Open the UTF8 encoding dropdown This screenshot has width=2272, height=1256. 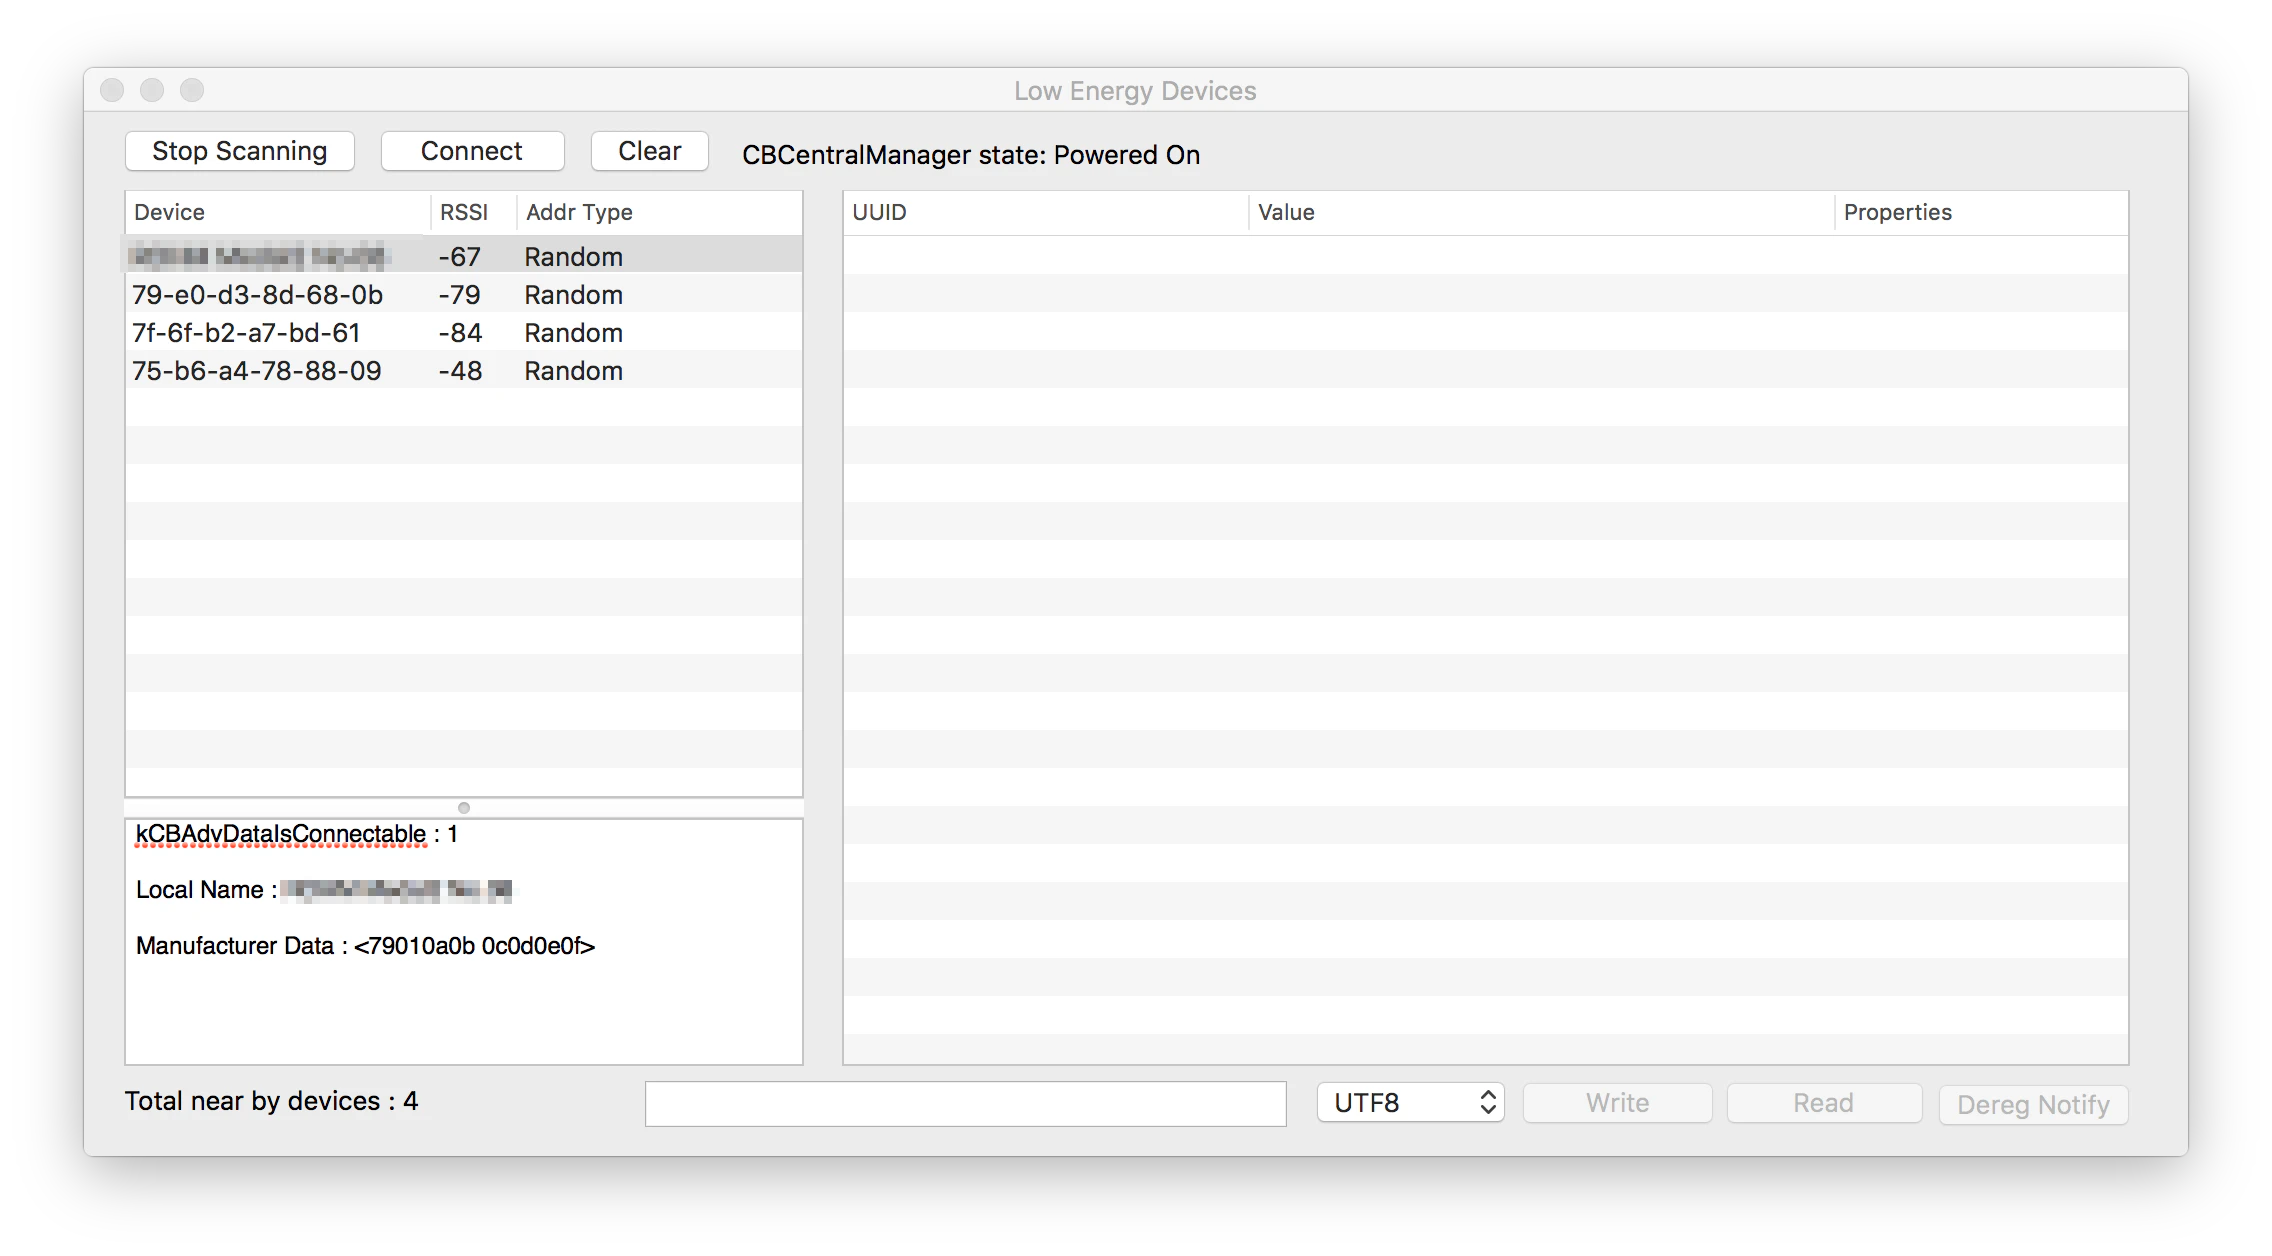pyautogui.click(x=1410, y=1103)
